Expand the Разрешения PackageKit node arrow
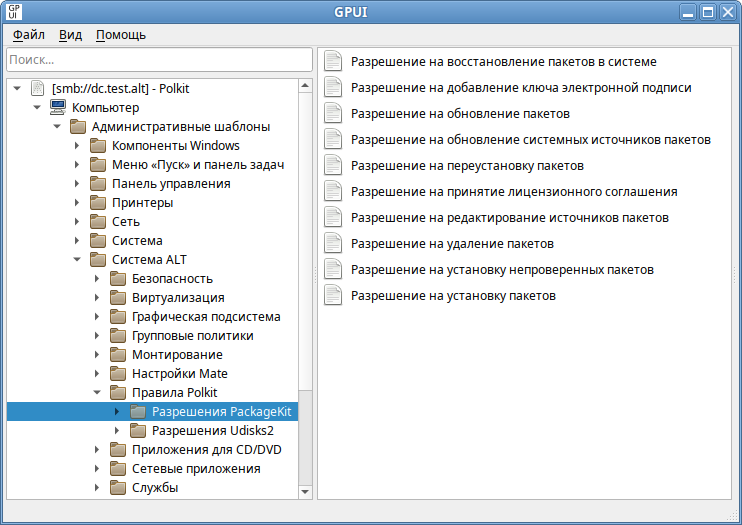The height and width of the screenshot is (525, 742). click(x=117, y=412)
